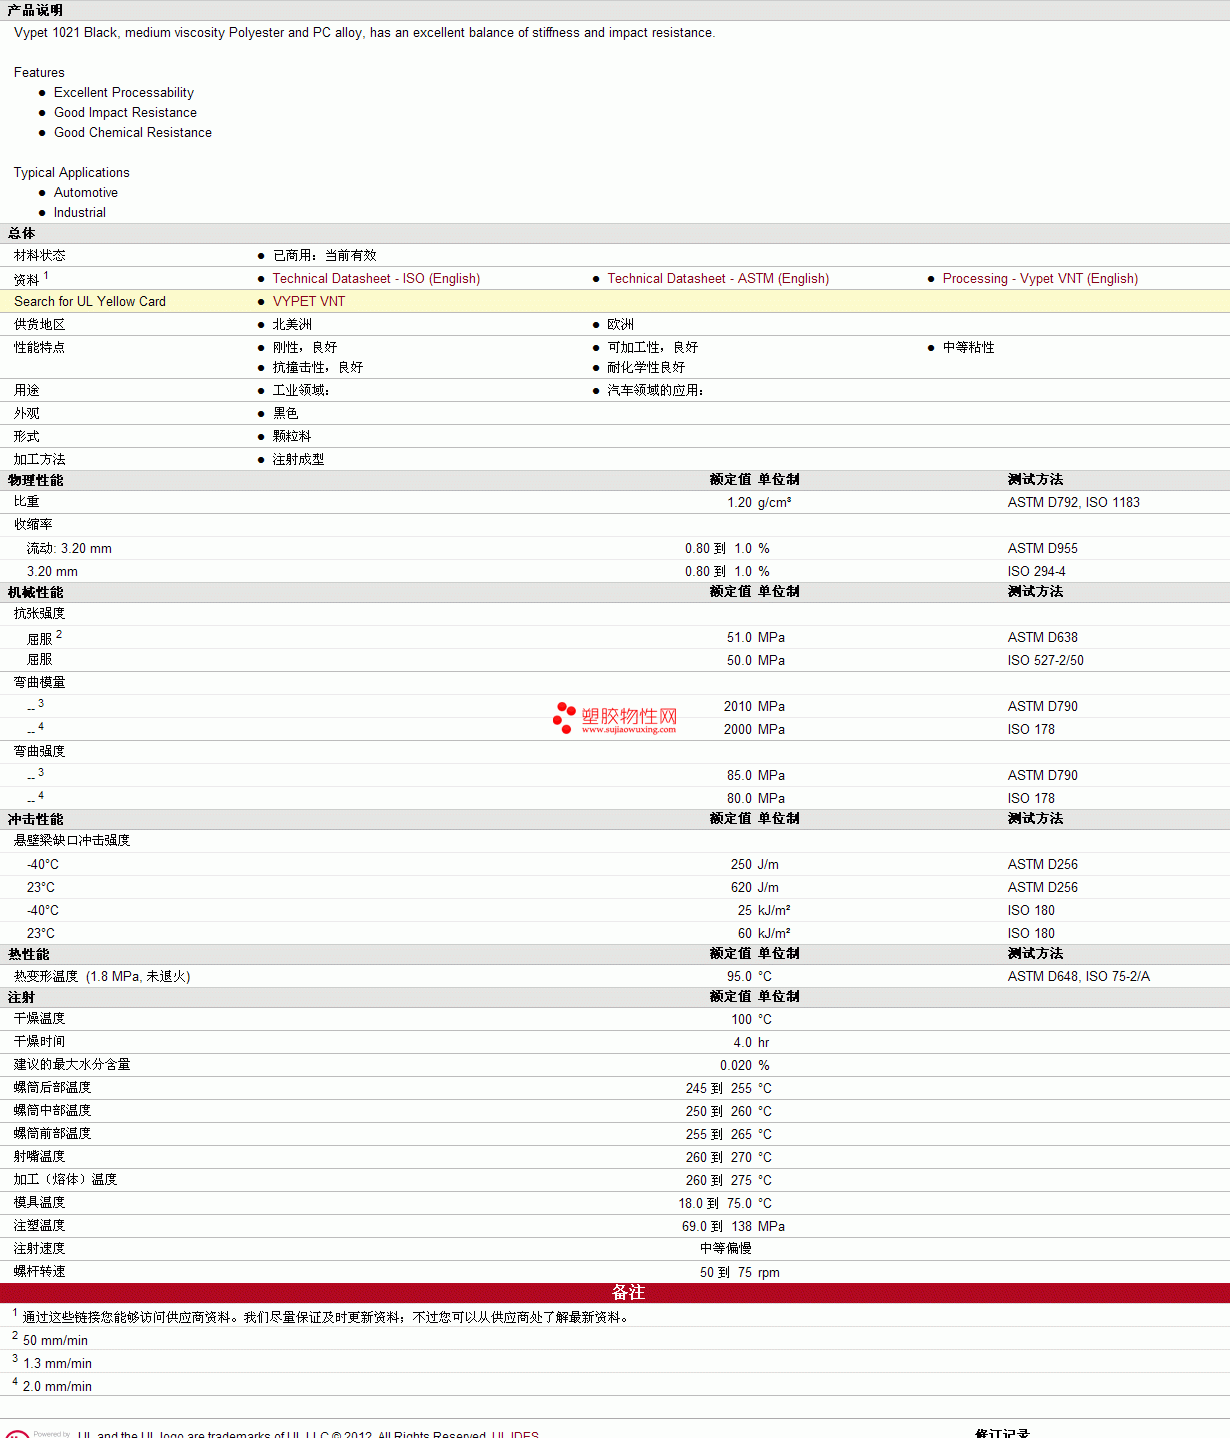This screenshot has height=1438, width=1230.
Task: Click the 注射成型 processing method value
Action: (298, 460)
